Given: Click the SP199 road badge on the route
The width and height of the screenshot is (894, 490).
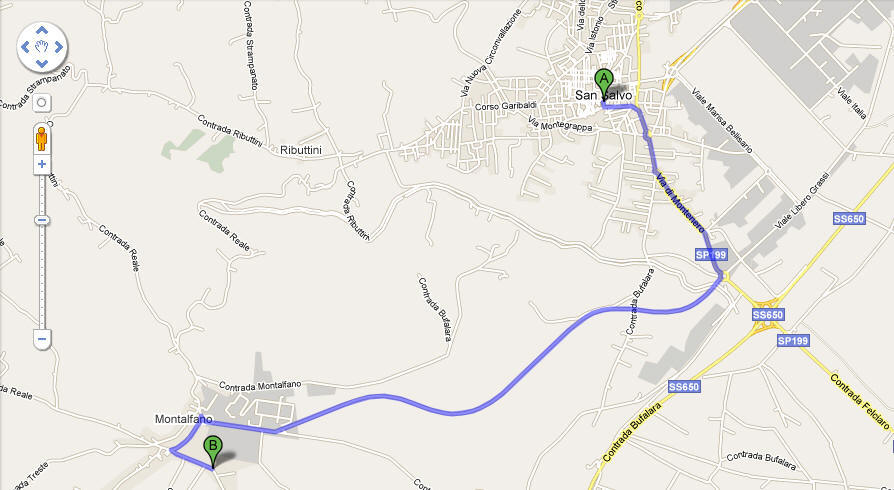Looking at the screenshot, I should click(x=712, y=254).
